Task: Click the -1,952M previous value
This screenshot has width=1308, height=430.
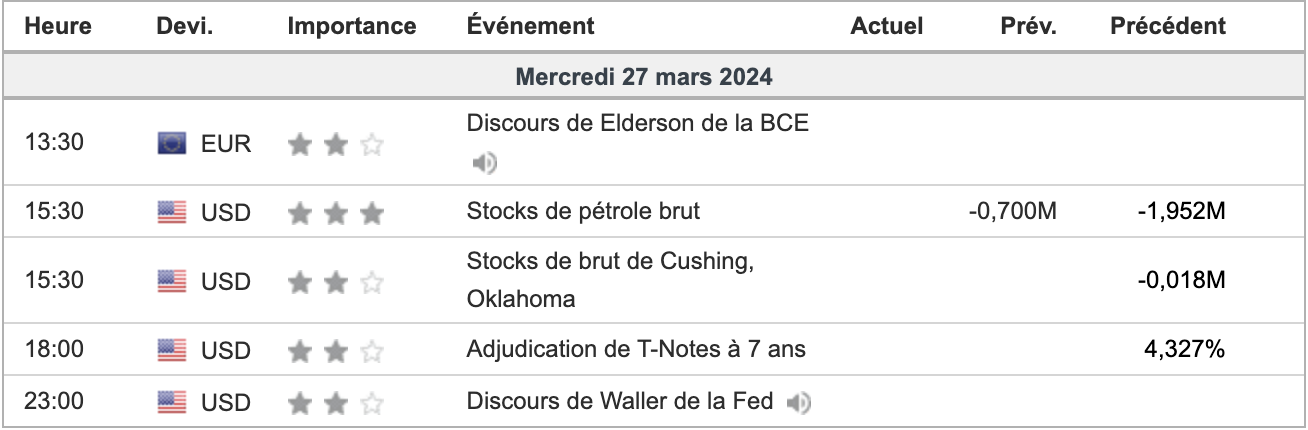Action: [1181, 211]
